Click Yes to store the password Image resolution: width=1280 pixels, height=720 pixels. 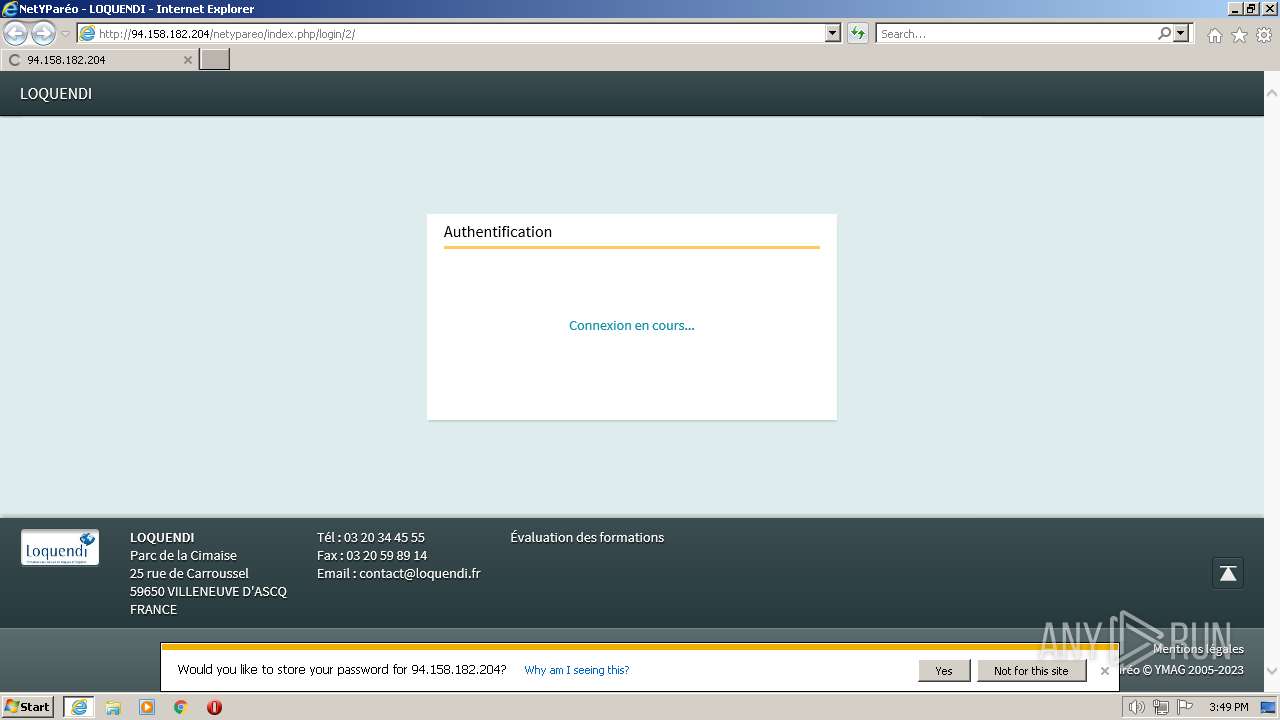944,671
